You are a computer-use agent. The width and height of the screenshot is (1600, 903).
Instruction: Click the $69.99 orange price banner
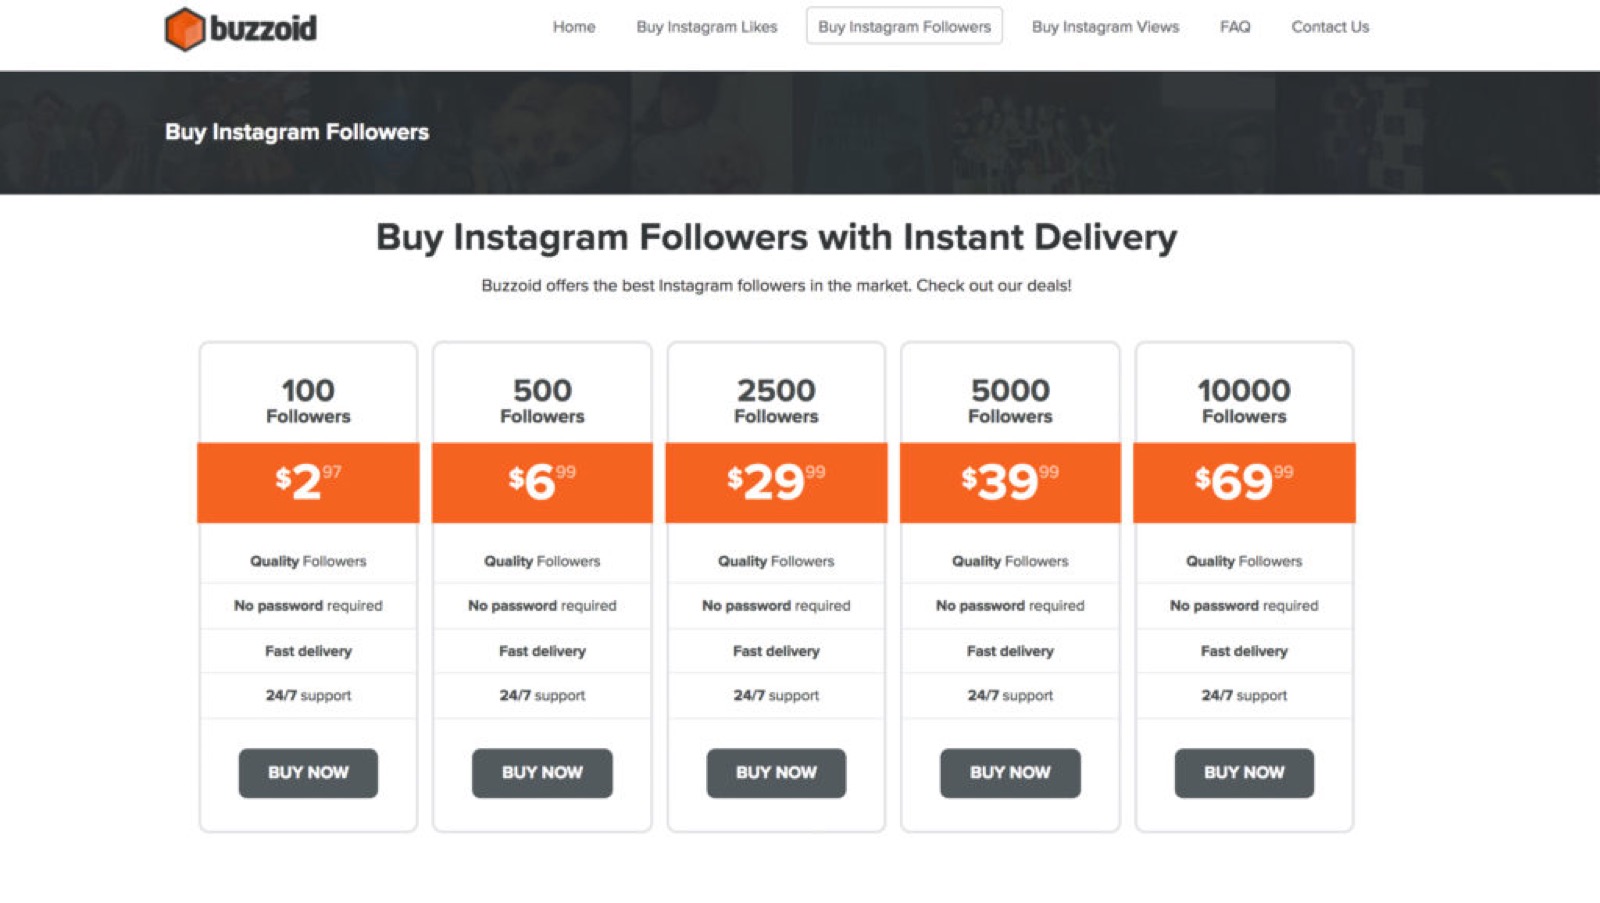[1244, 482]
